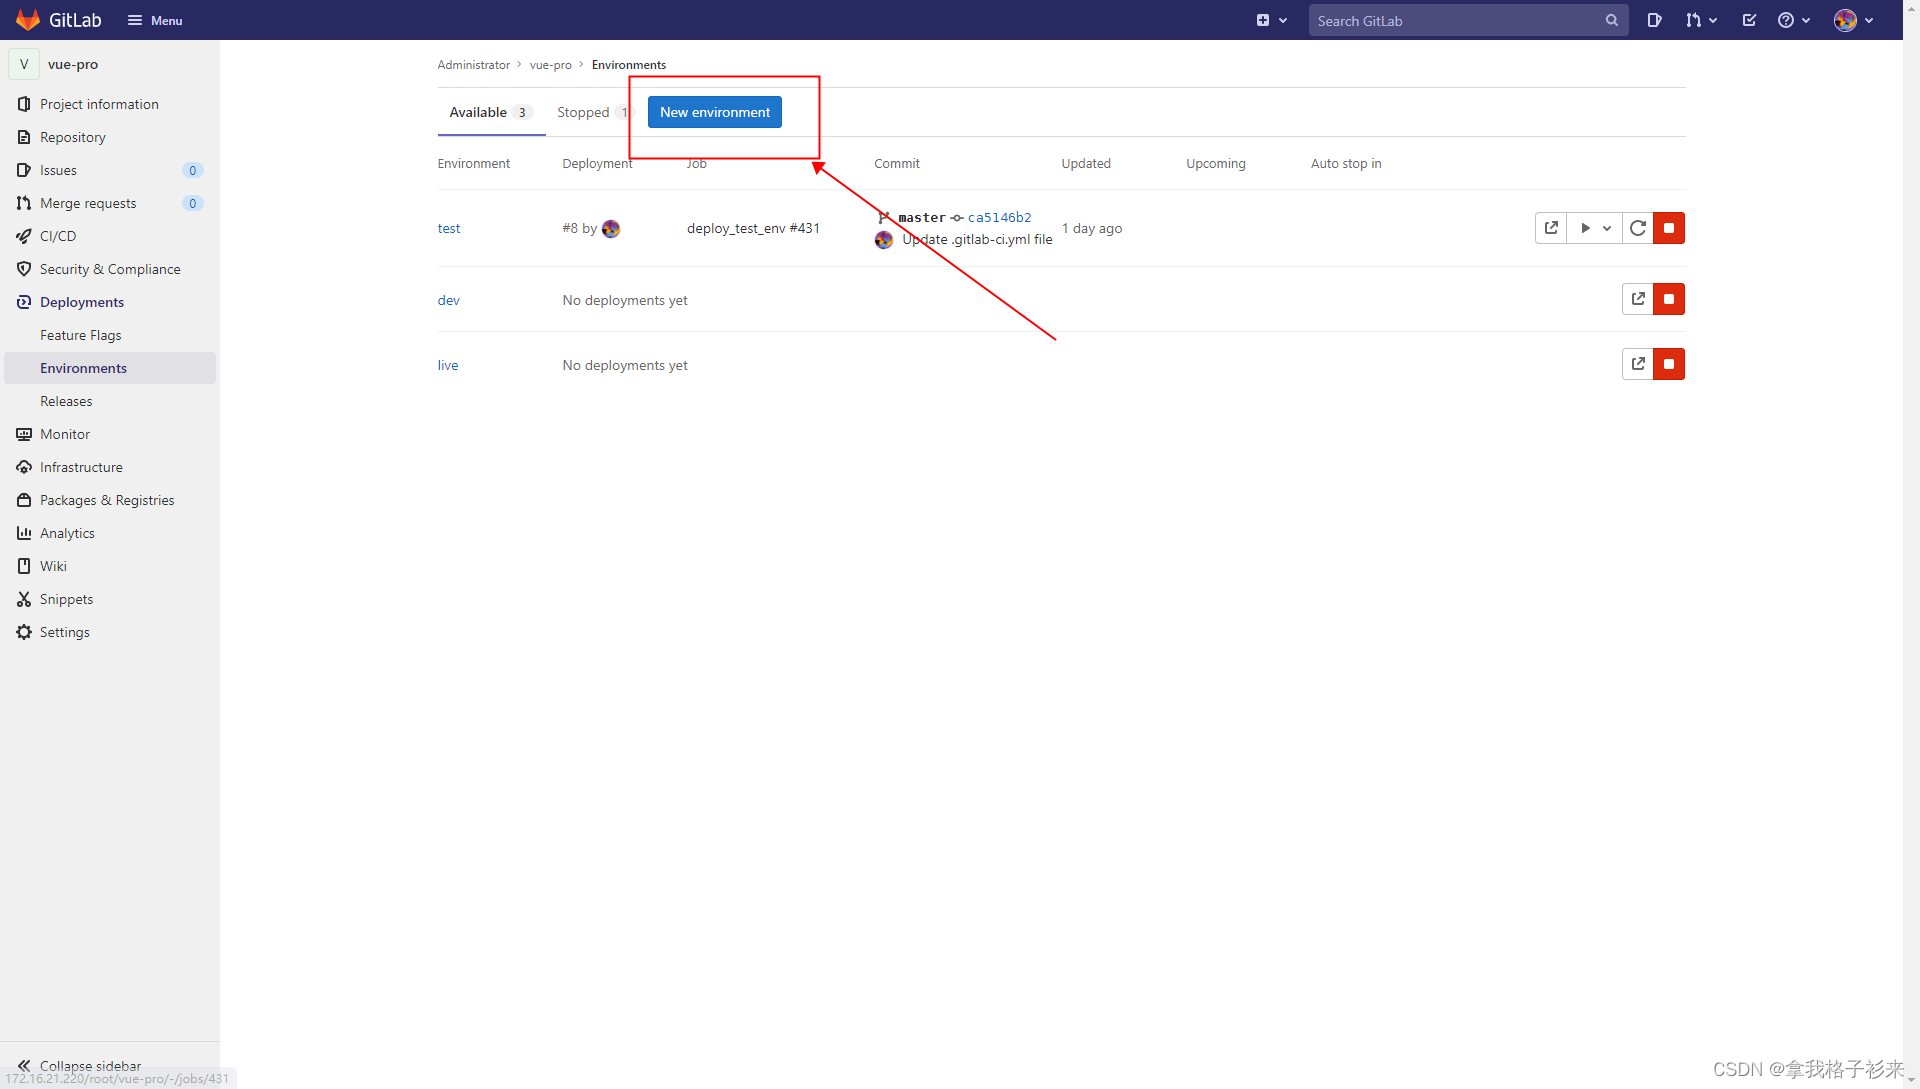Open the main Menu
Image resolution: width=1920 pixels, height=1089 pixels.
(x=155, y=20)
